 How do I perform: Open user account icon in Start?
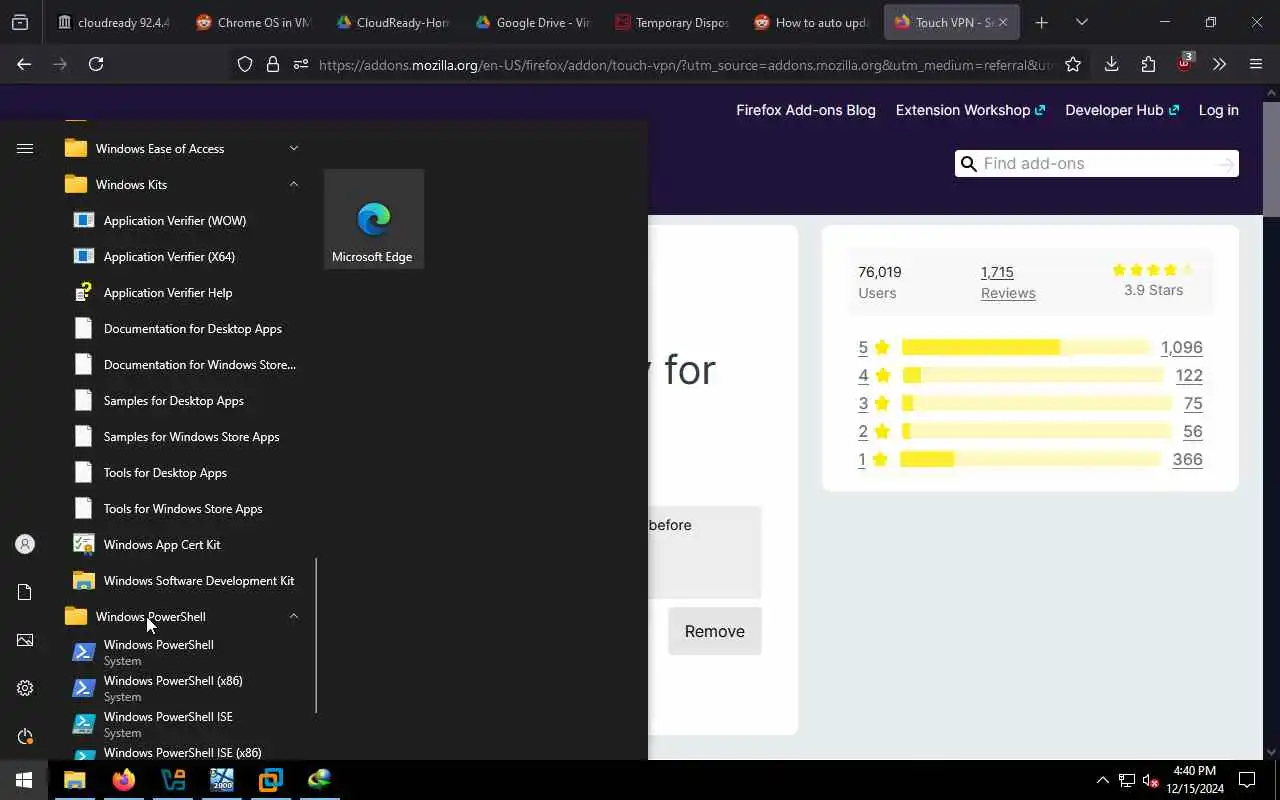pos(25,544)
